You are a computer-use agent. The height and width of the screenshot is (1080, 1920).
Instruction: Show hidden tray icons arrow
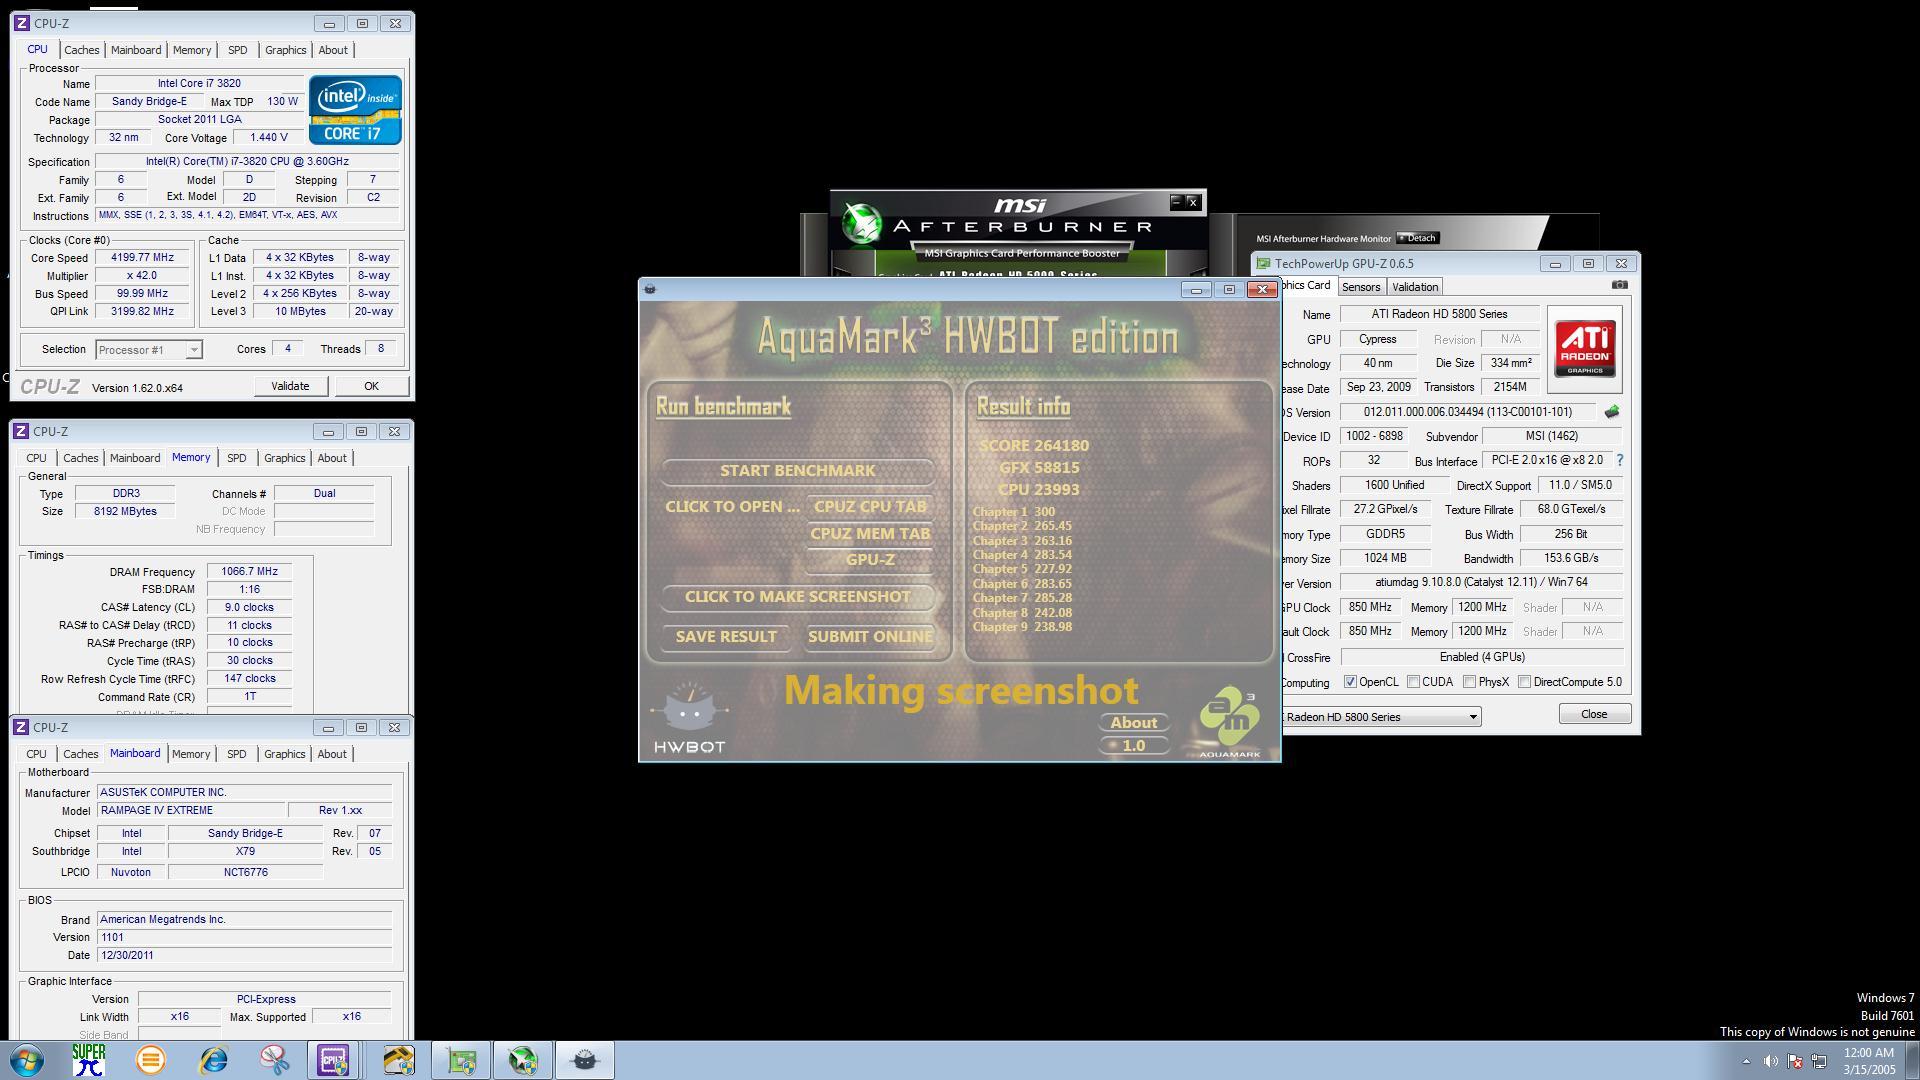(x=1746, y=1061)
